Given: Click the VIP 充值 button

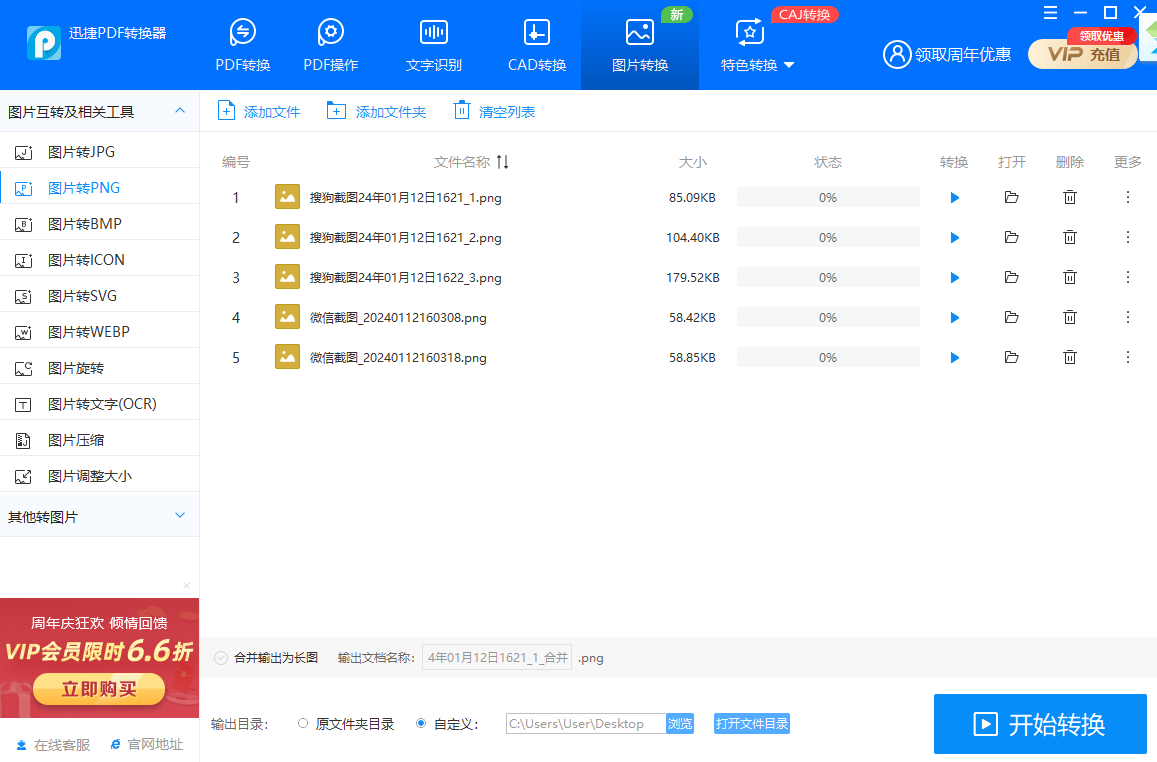Looking at the screenshot, I should [1082, 54].
